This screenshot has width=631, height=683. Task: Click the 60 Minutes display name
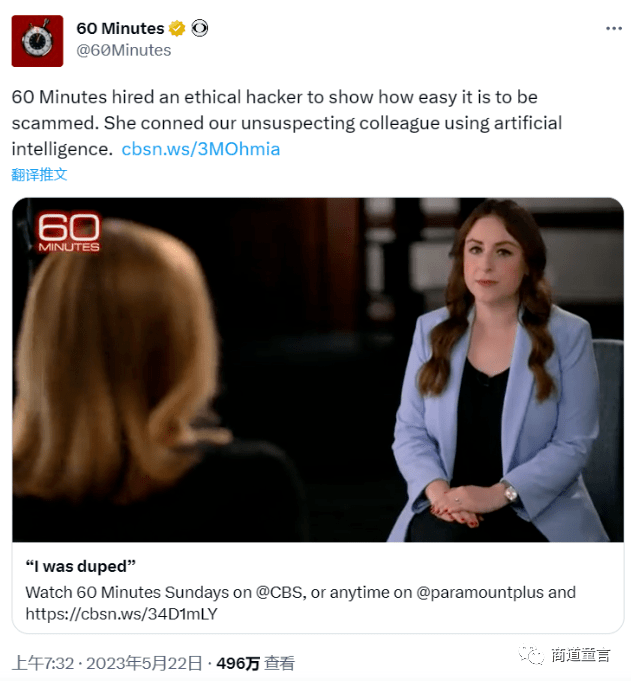[x=120, y=28]
